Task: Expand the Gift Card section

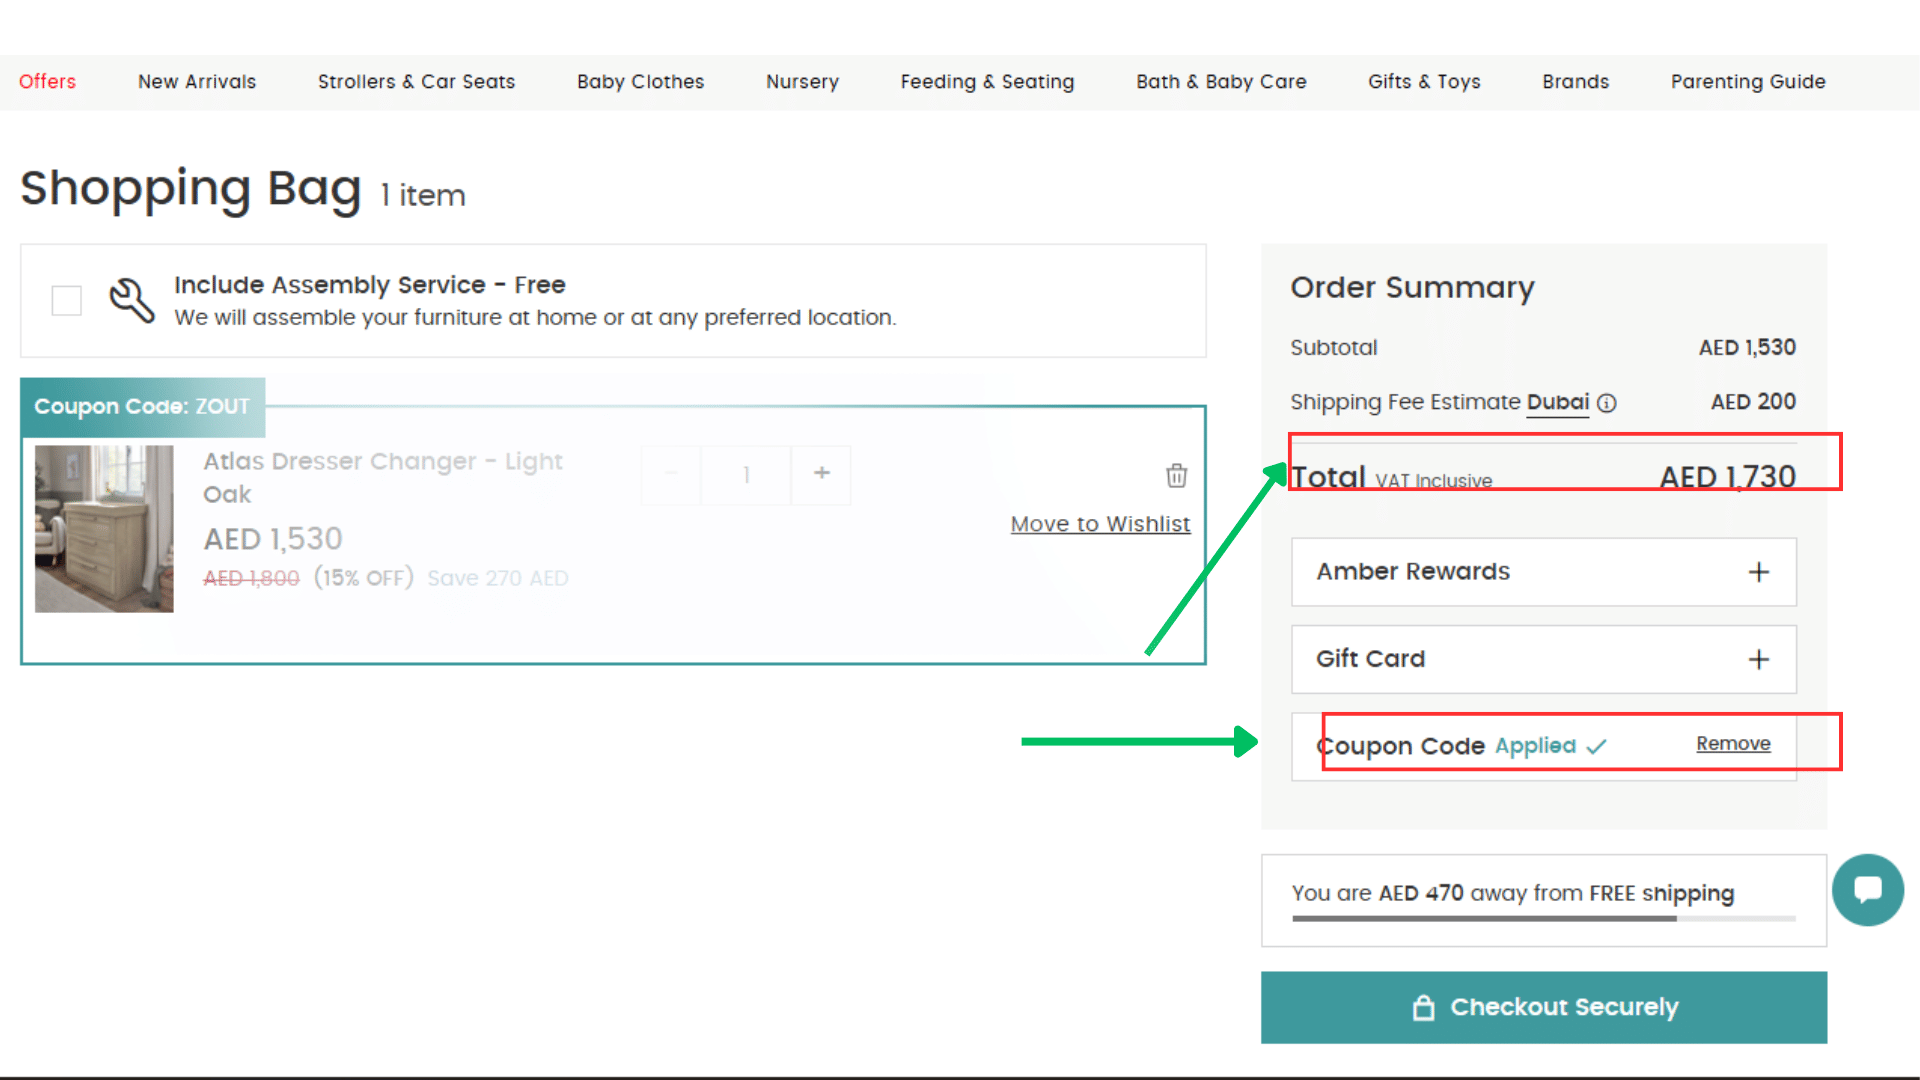Action: (x=1758, y=659)
